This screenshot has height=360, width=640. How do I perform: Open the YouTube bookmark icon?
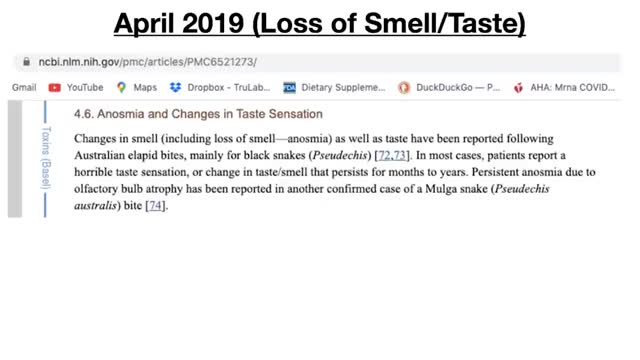(x=54, y=88)
